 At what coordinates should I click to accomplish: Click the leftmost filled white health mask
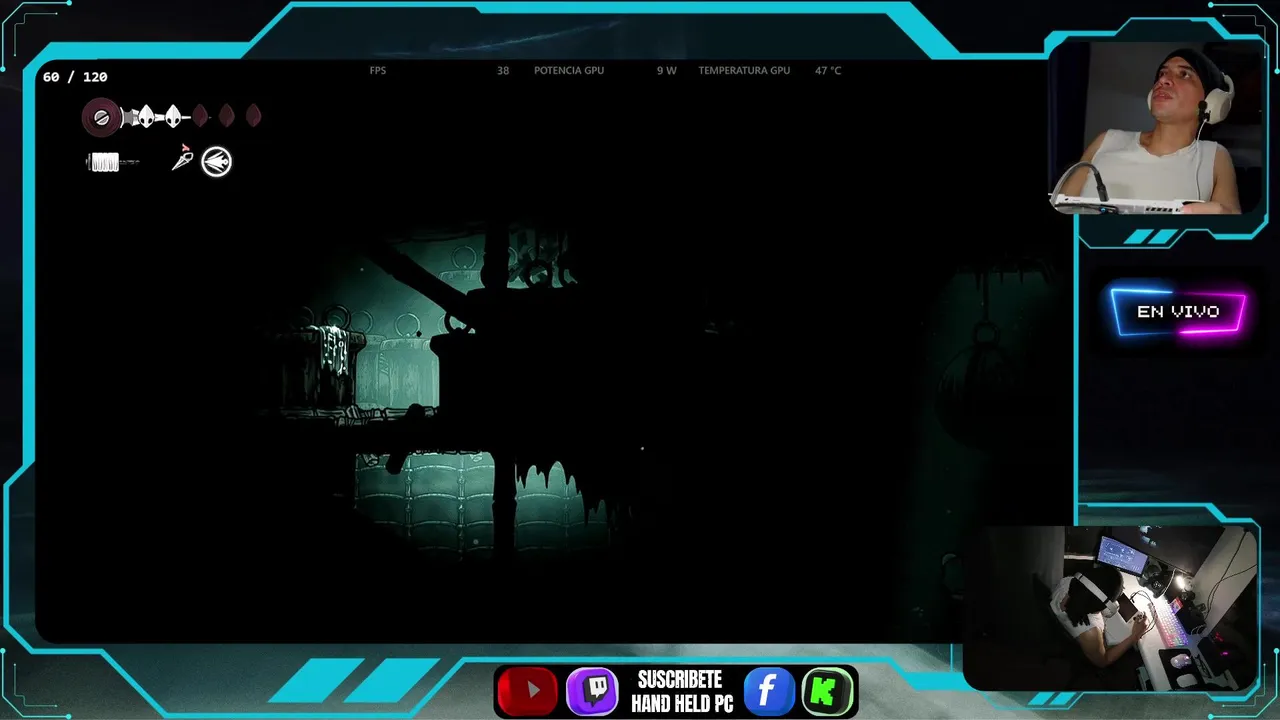(x=146, y=117)
